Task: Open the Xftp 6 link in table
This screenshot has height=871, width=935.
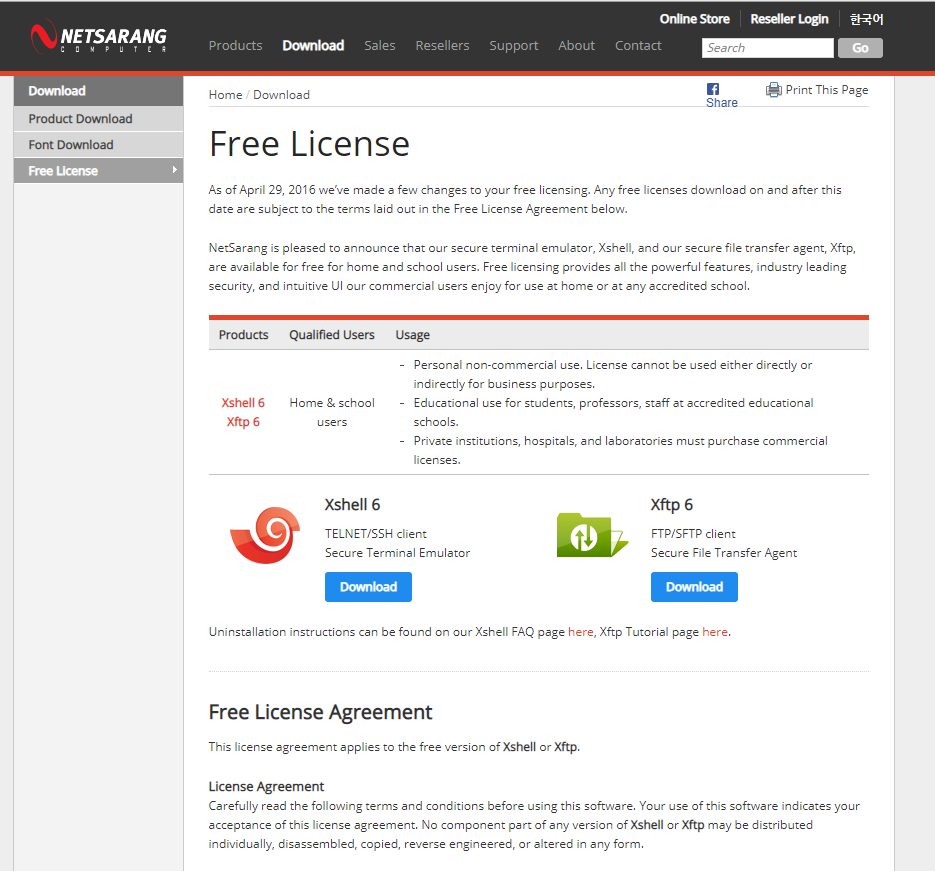Action: point(243,421)
